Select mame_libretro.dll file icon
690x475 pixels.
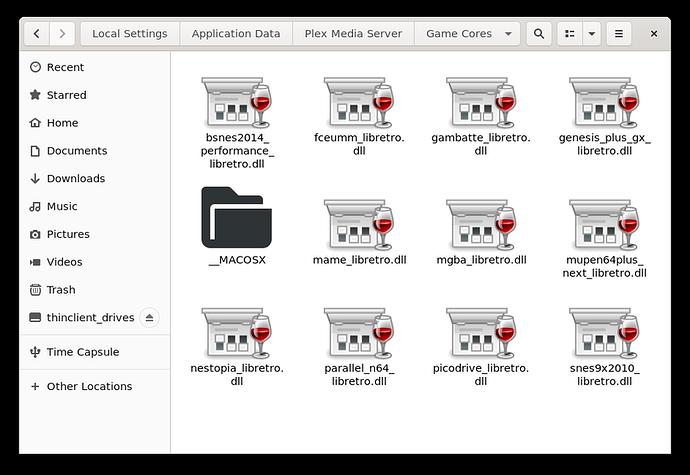(359, 225)
